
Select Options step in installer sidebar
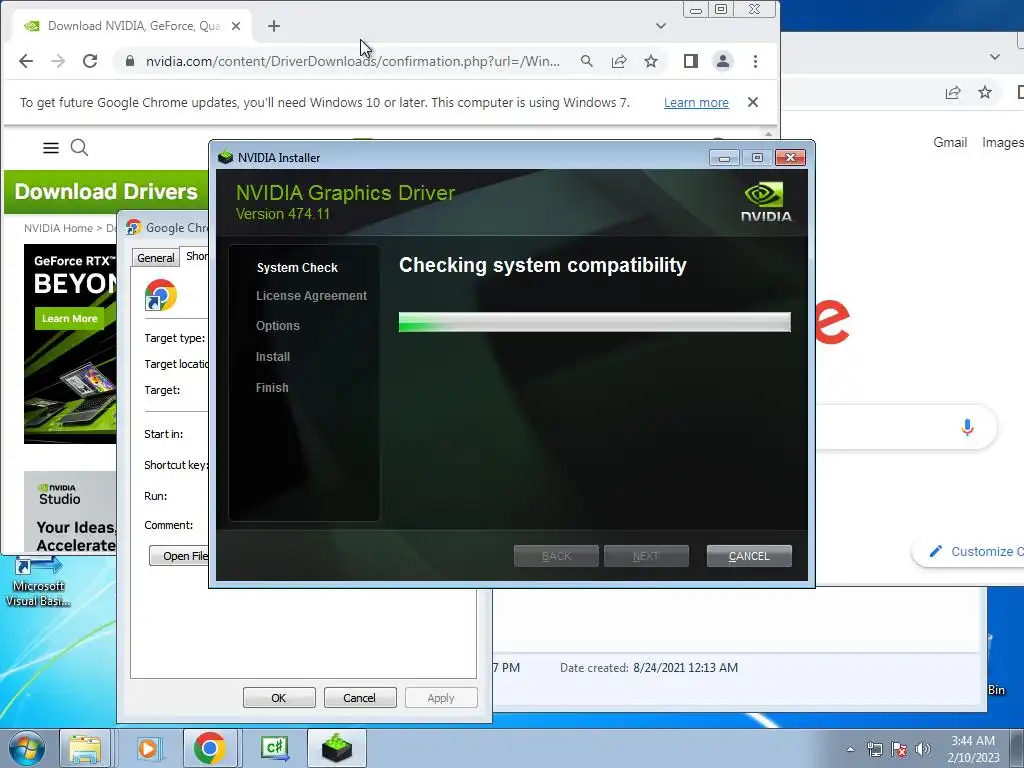(278, 326)
